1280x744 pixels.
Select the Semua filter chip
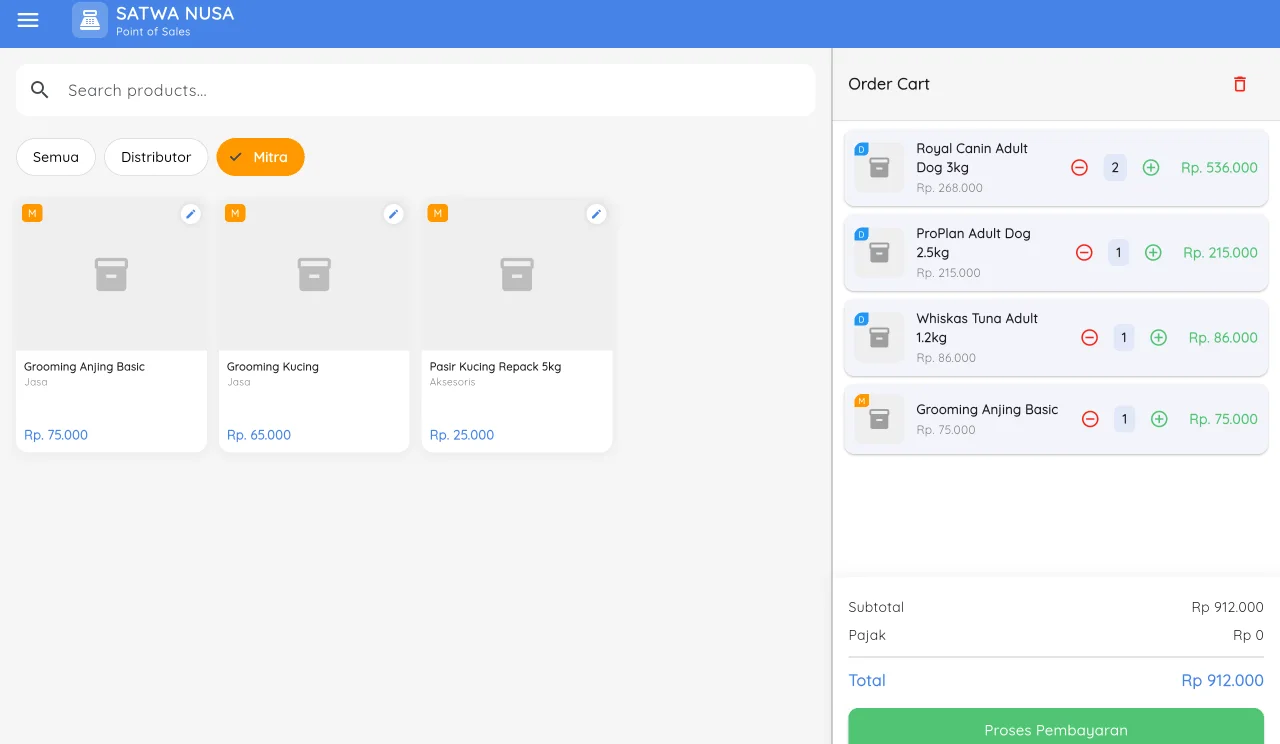(x=56, y=157)
